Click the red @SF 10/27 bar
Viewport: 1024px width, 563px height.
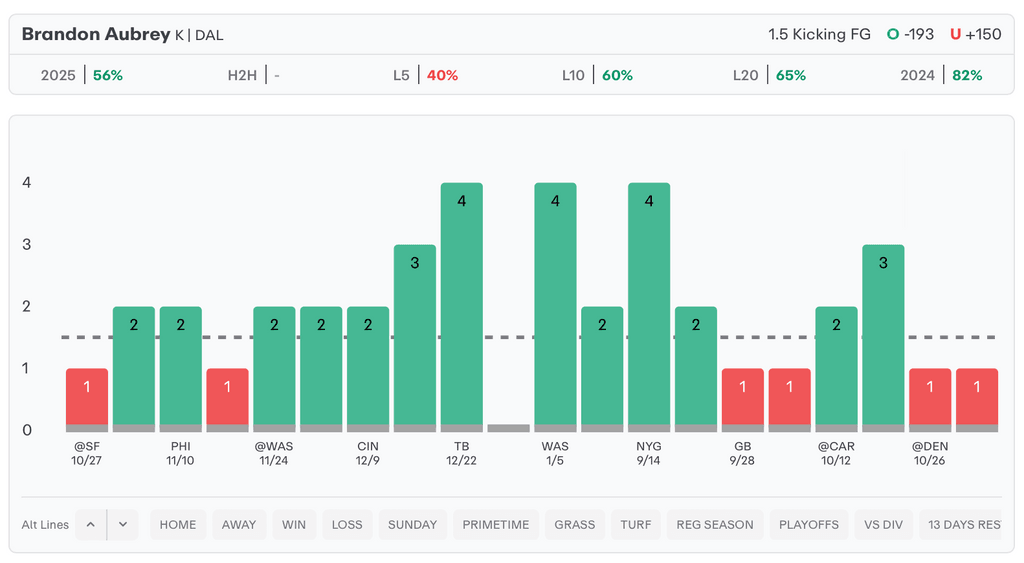[87, 399]
